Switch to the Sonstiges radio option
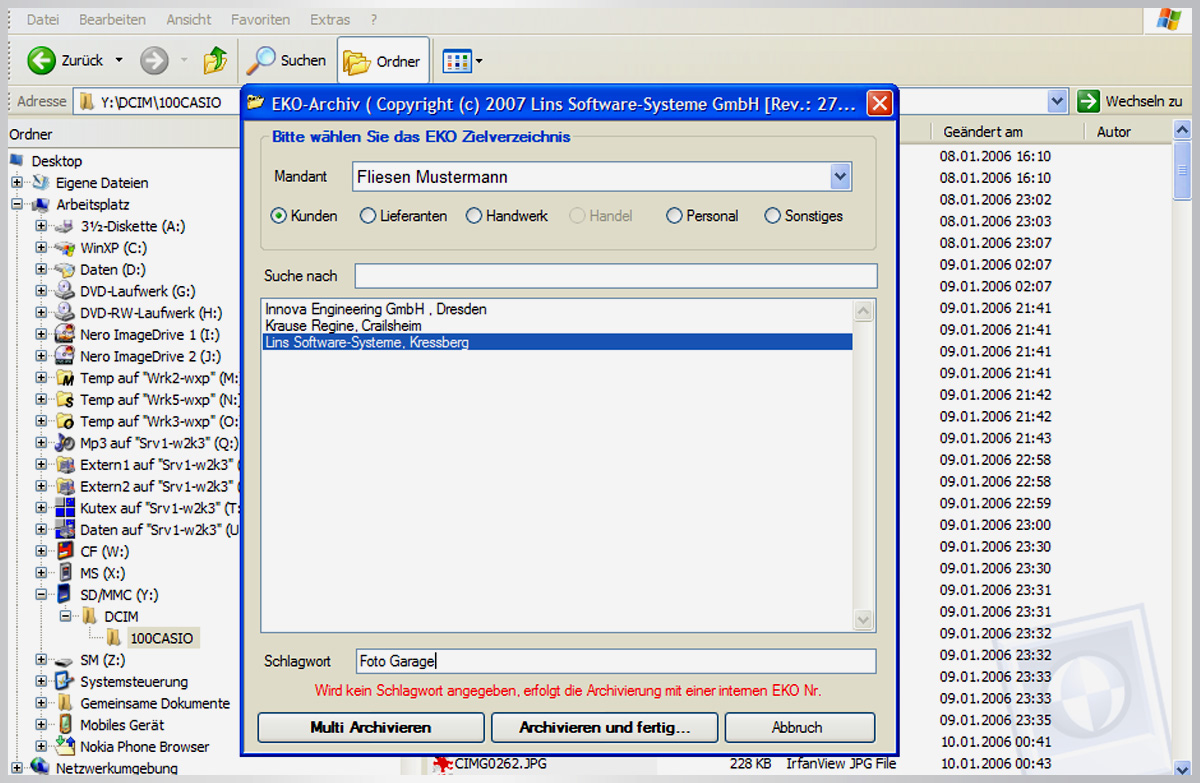This screenshot has height=783, width=1200. [x=772, y=216]
